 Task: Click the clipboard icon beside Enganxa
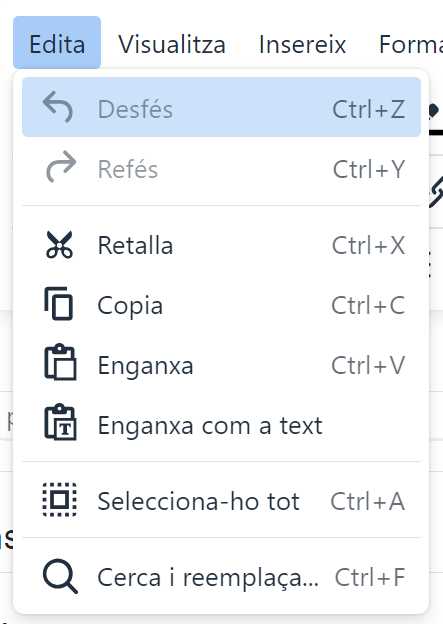pos(60,362)
